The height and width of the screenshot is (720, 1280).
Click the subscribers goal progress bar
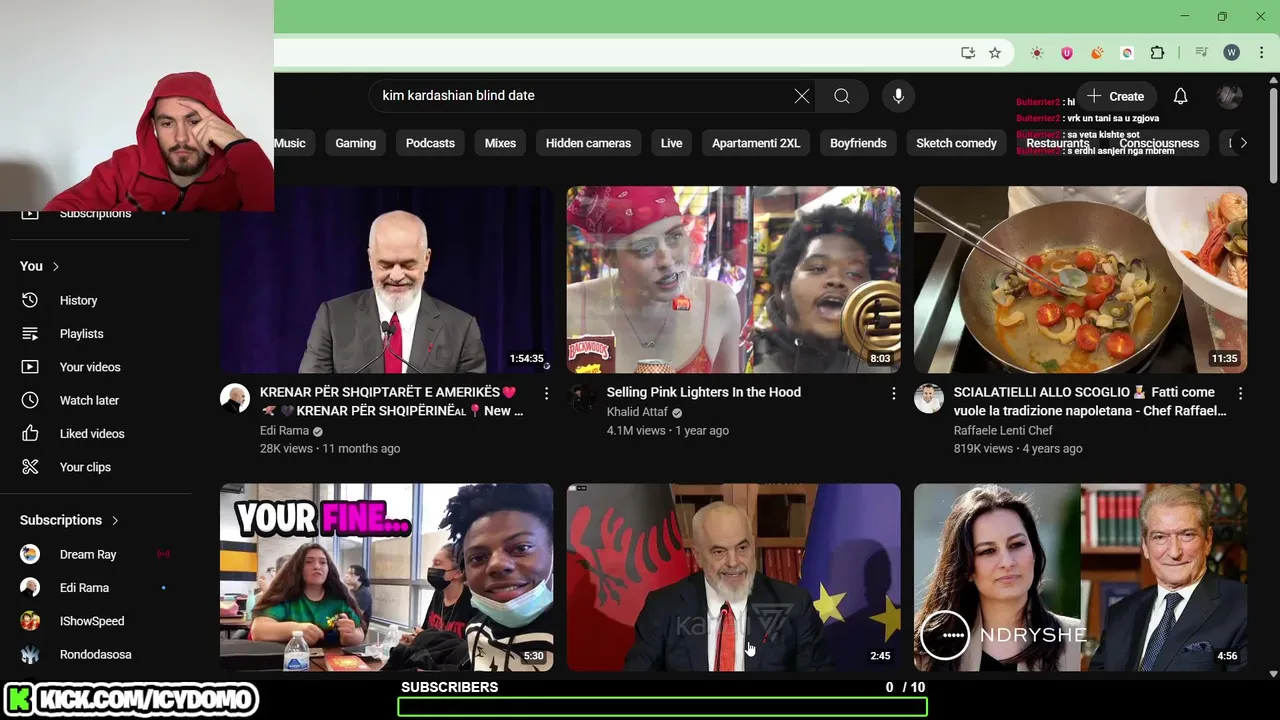(x=662, y=707)
